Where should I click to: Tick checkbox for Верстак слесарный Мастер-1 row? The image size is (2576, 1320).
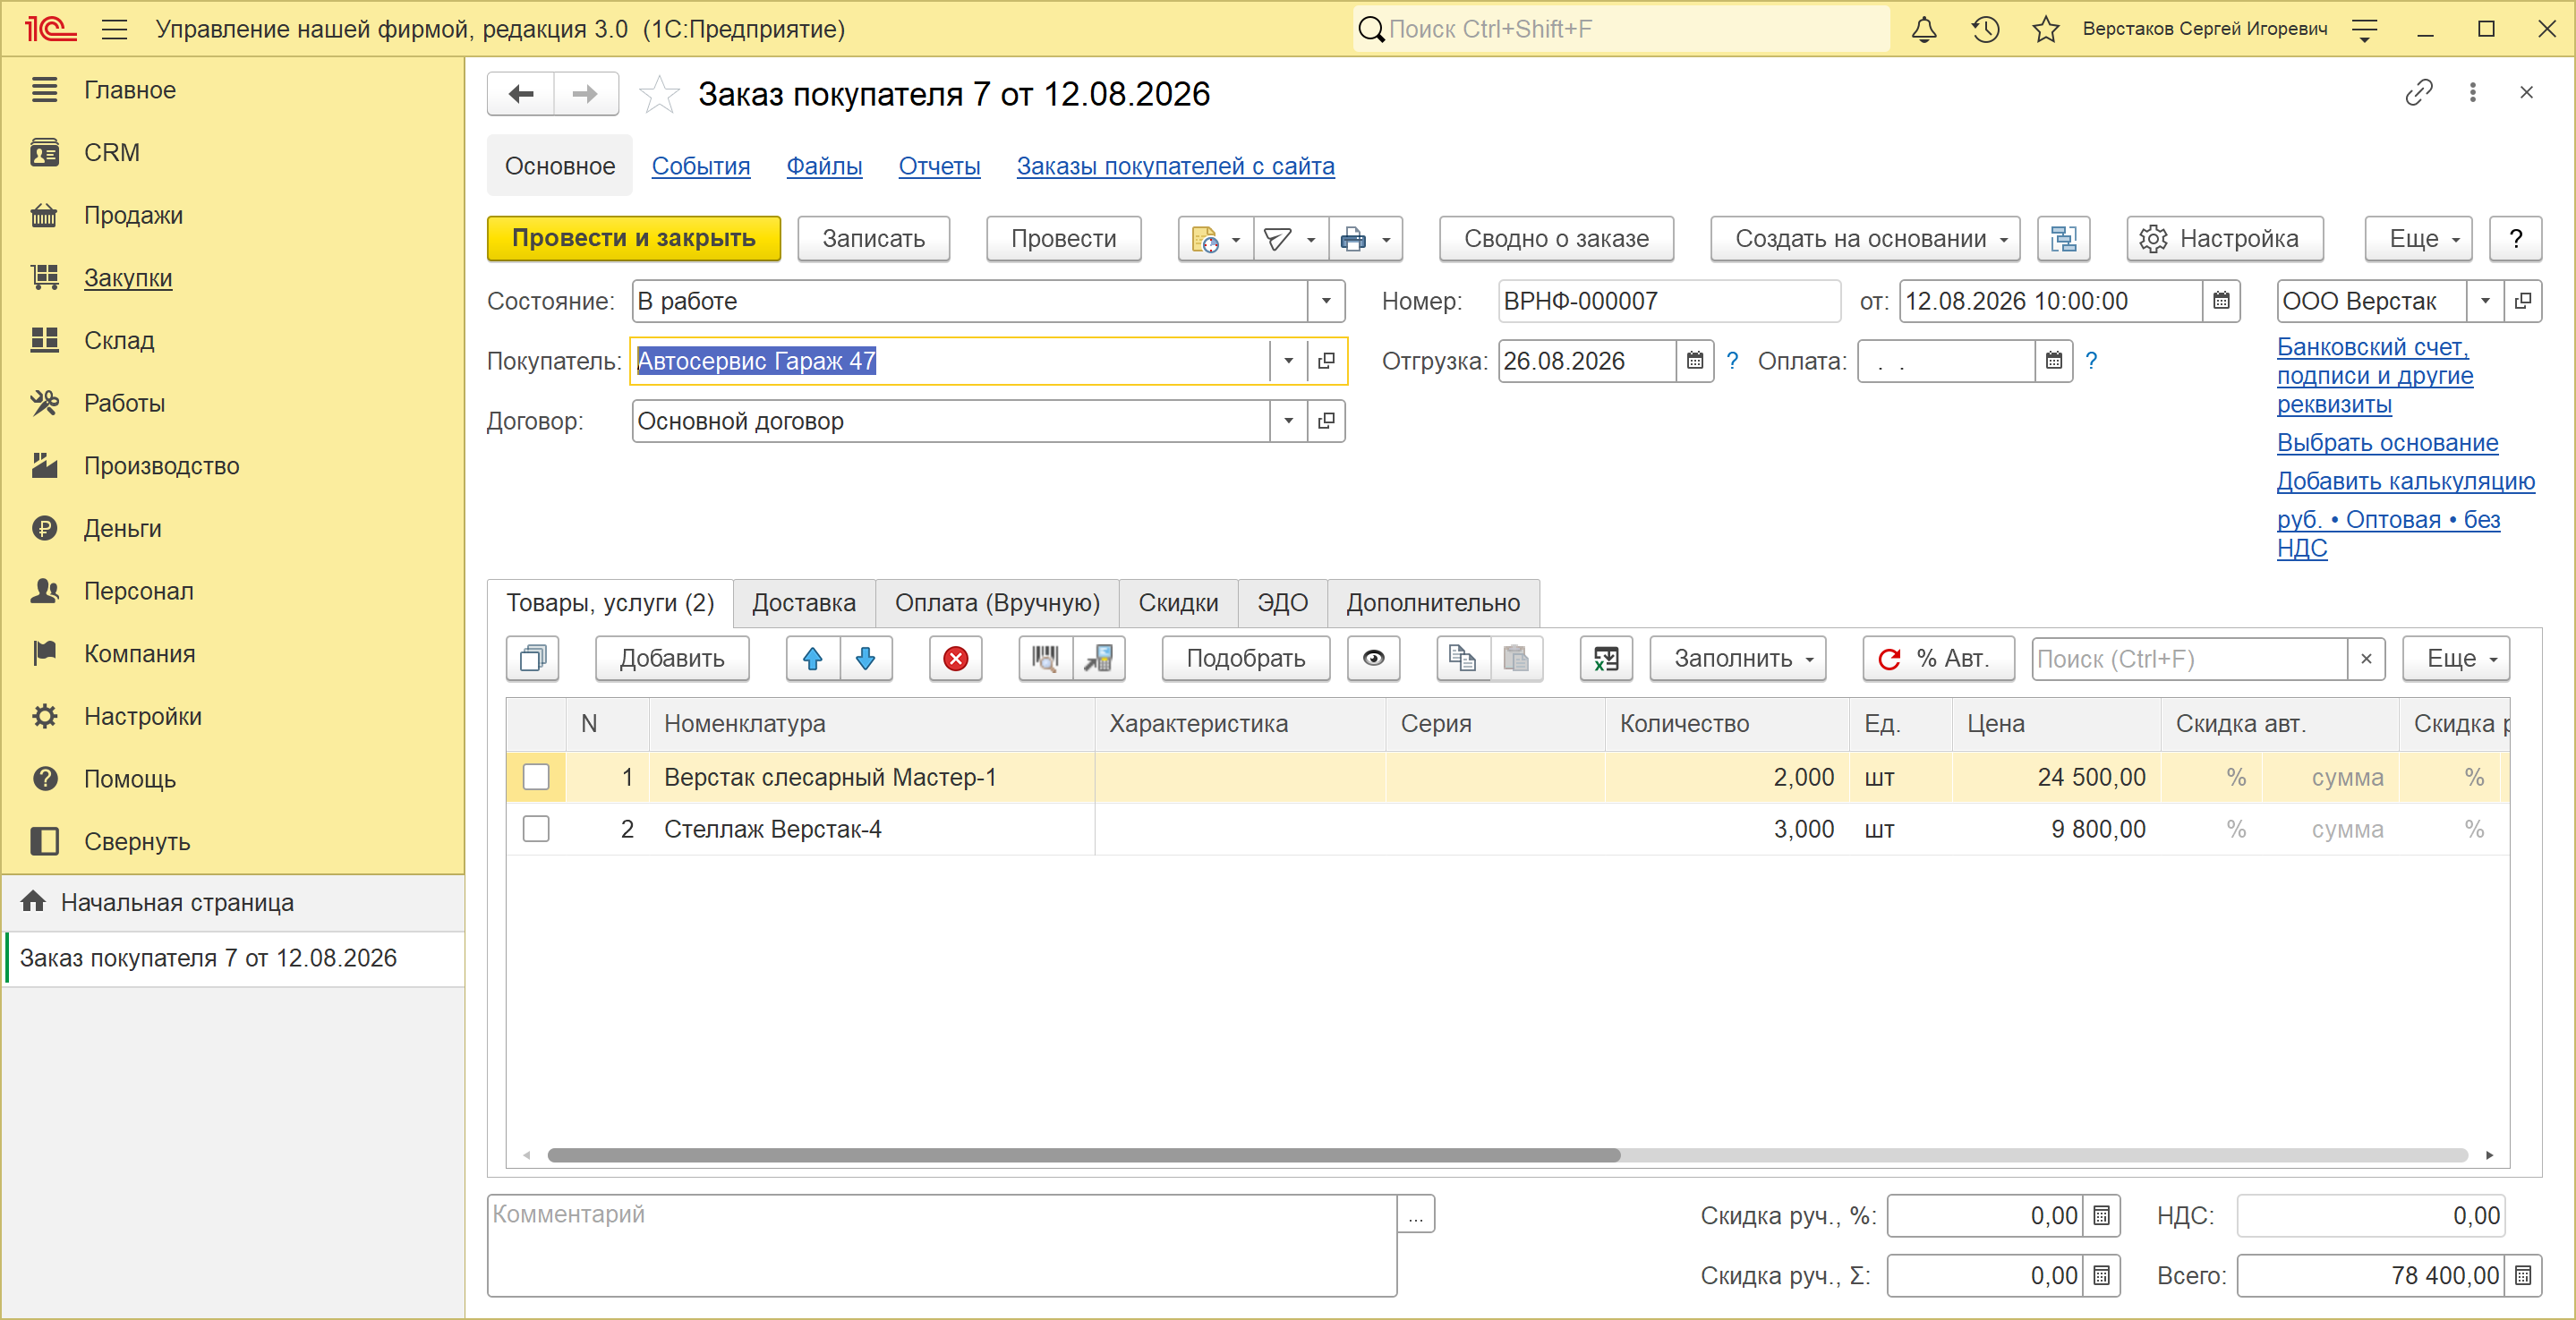pyautogui.click(x=536, y=777)
